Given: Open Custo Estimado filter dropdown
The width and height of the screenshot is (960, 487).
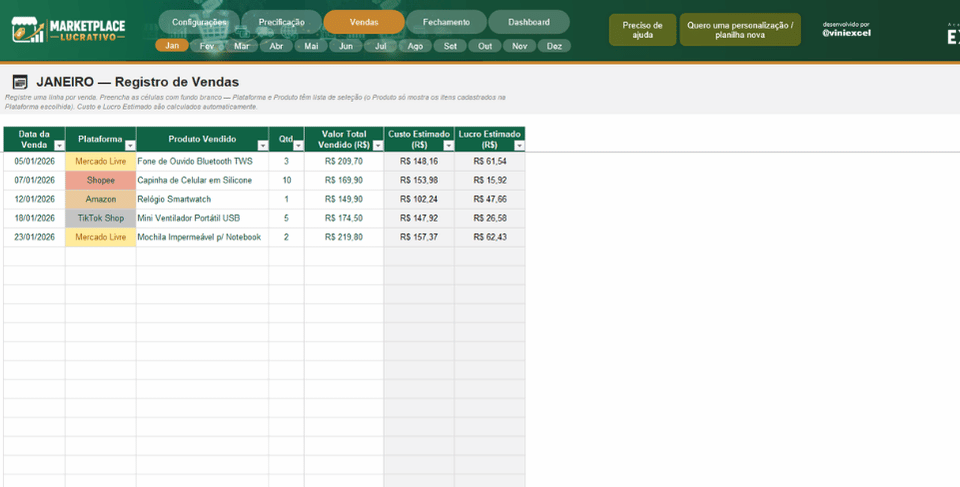Looking at the screenshot, I should click(x=449, y=146).
